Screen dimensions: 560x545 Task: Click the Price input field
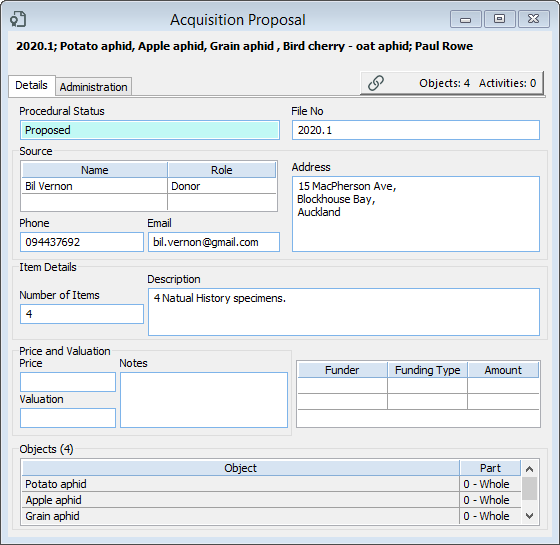[x=68, y=382]
